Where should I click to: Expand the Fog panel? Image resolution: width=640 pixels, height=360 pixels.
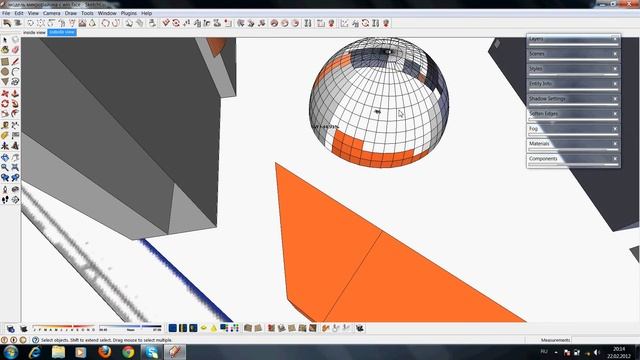(573, 129)
